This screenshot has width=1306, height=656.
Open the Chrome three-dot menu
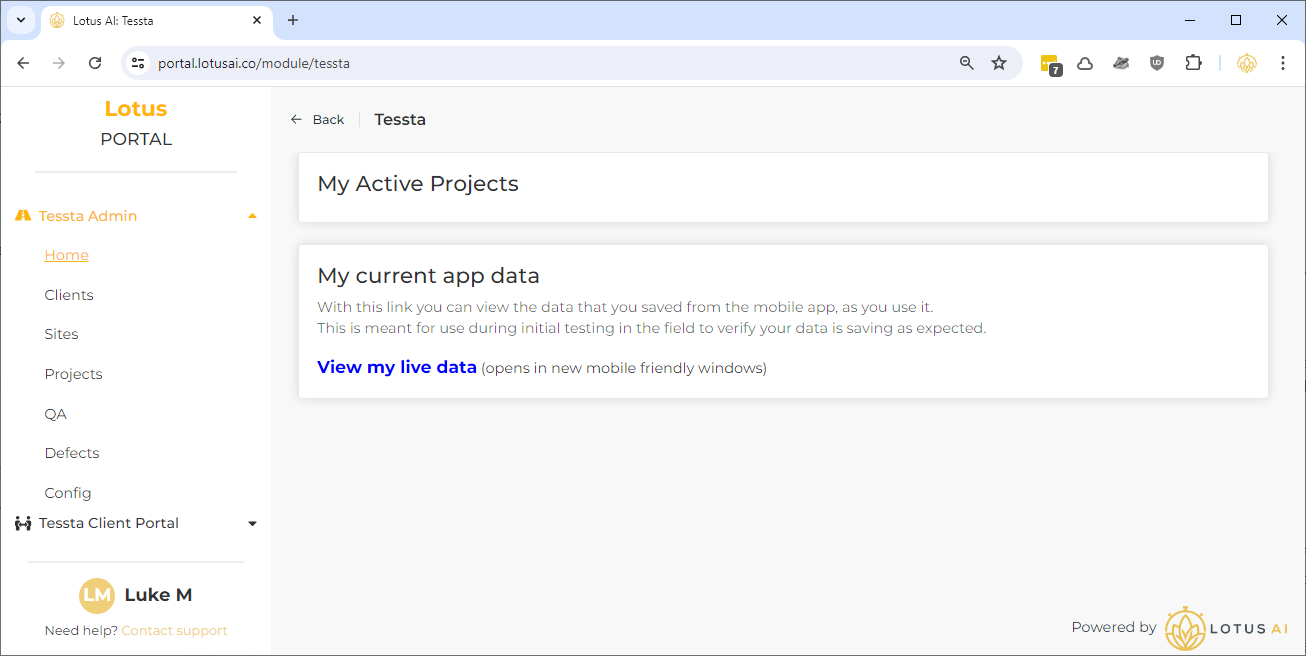pos(1283,63)
